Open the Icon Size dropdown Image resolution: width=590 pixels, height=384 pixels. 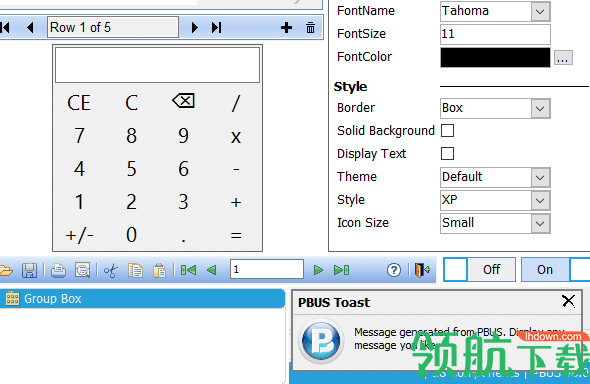pyautogui.click(x=540, y=223)
